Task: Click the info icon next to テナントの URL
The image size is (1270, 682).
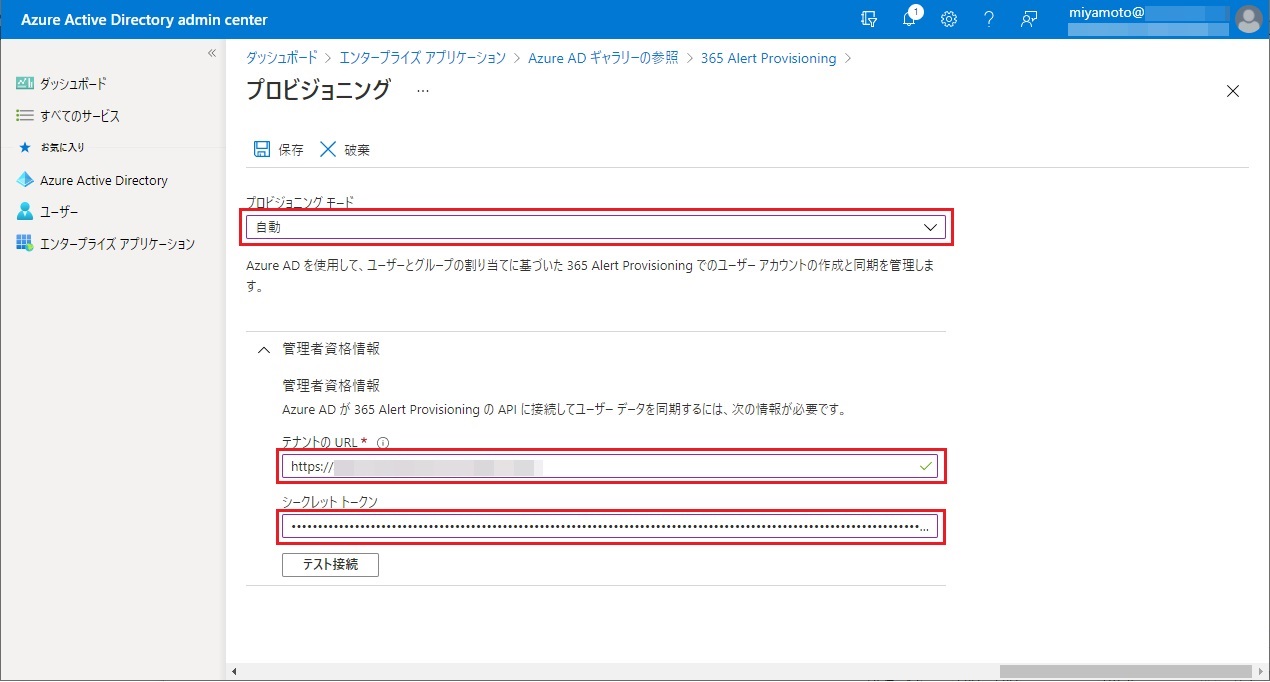Action: pyautogui.click(x=383, y=442)
